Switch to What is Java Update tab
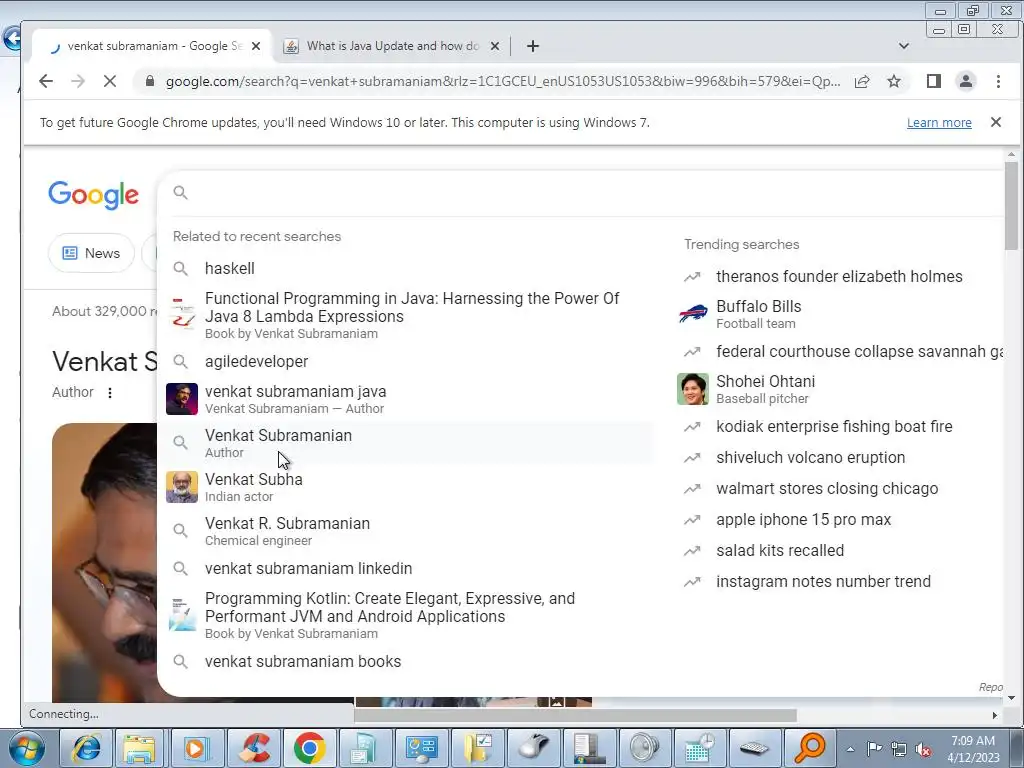Viewport: 1024px width, 768px height. (x=392, y=46)
